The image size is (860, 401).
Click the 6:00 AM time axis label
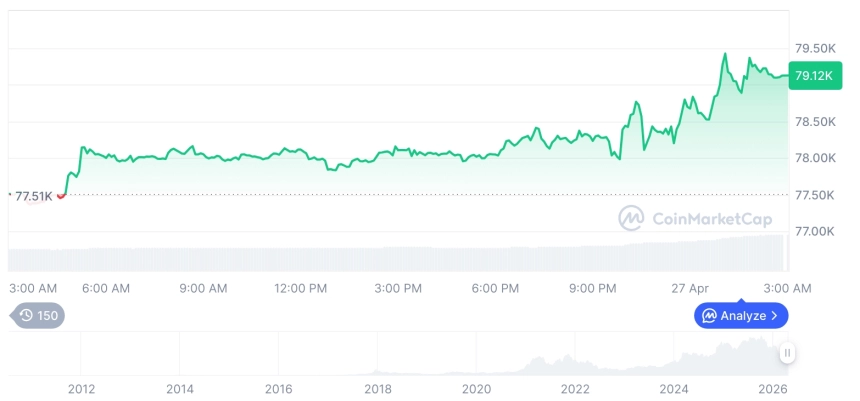click(106, 288)
